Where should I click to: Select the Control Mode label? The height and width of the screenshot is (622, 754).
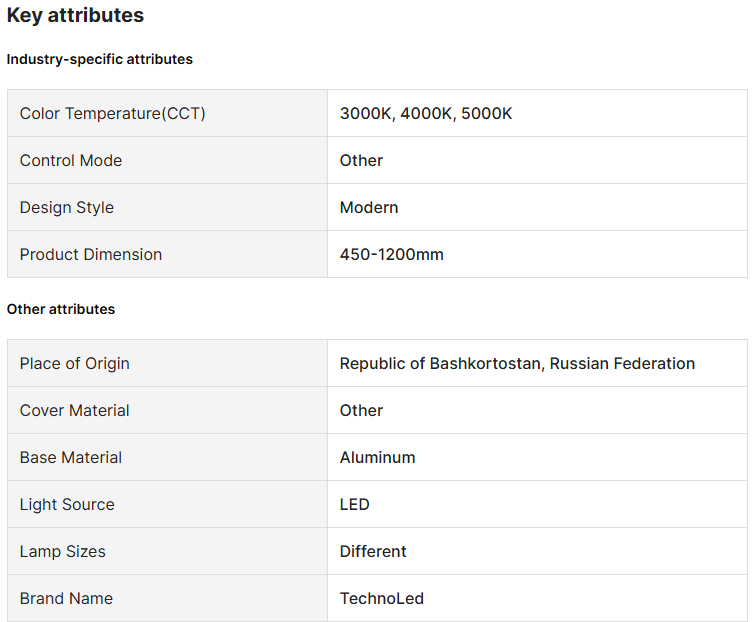71,160
